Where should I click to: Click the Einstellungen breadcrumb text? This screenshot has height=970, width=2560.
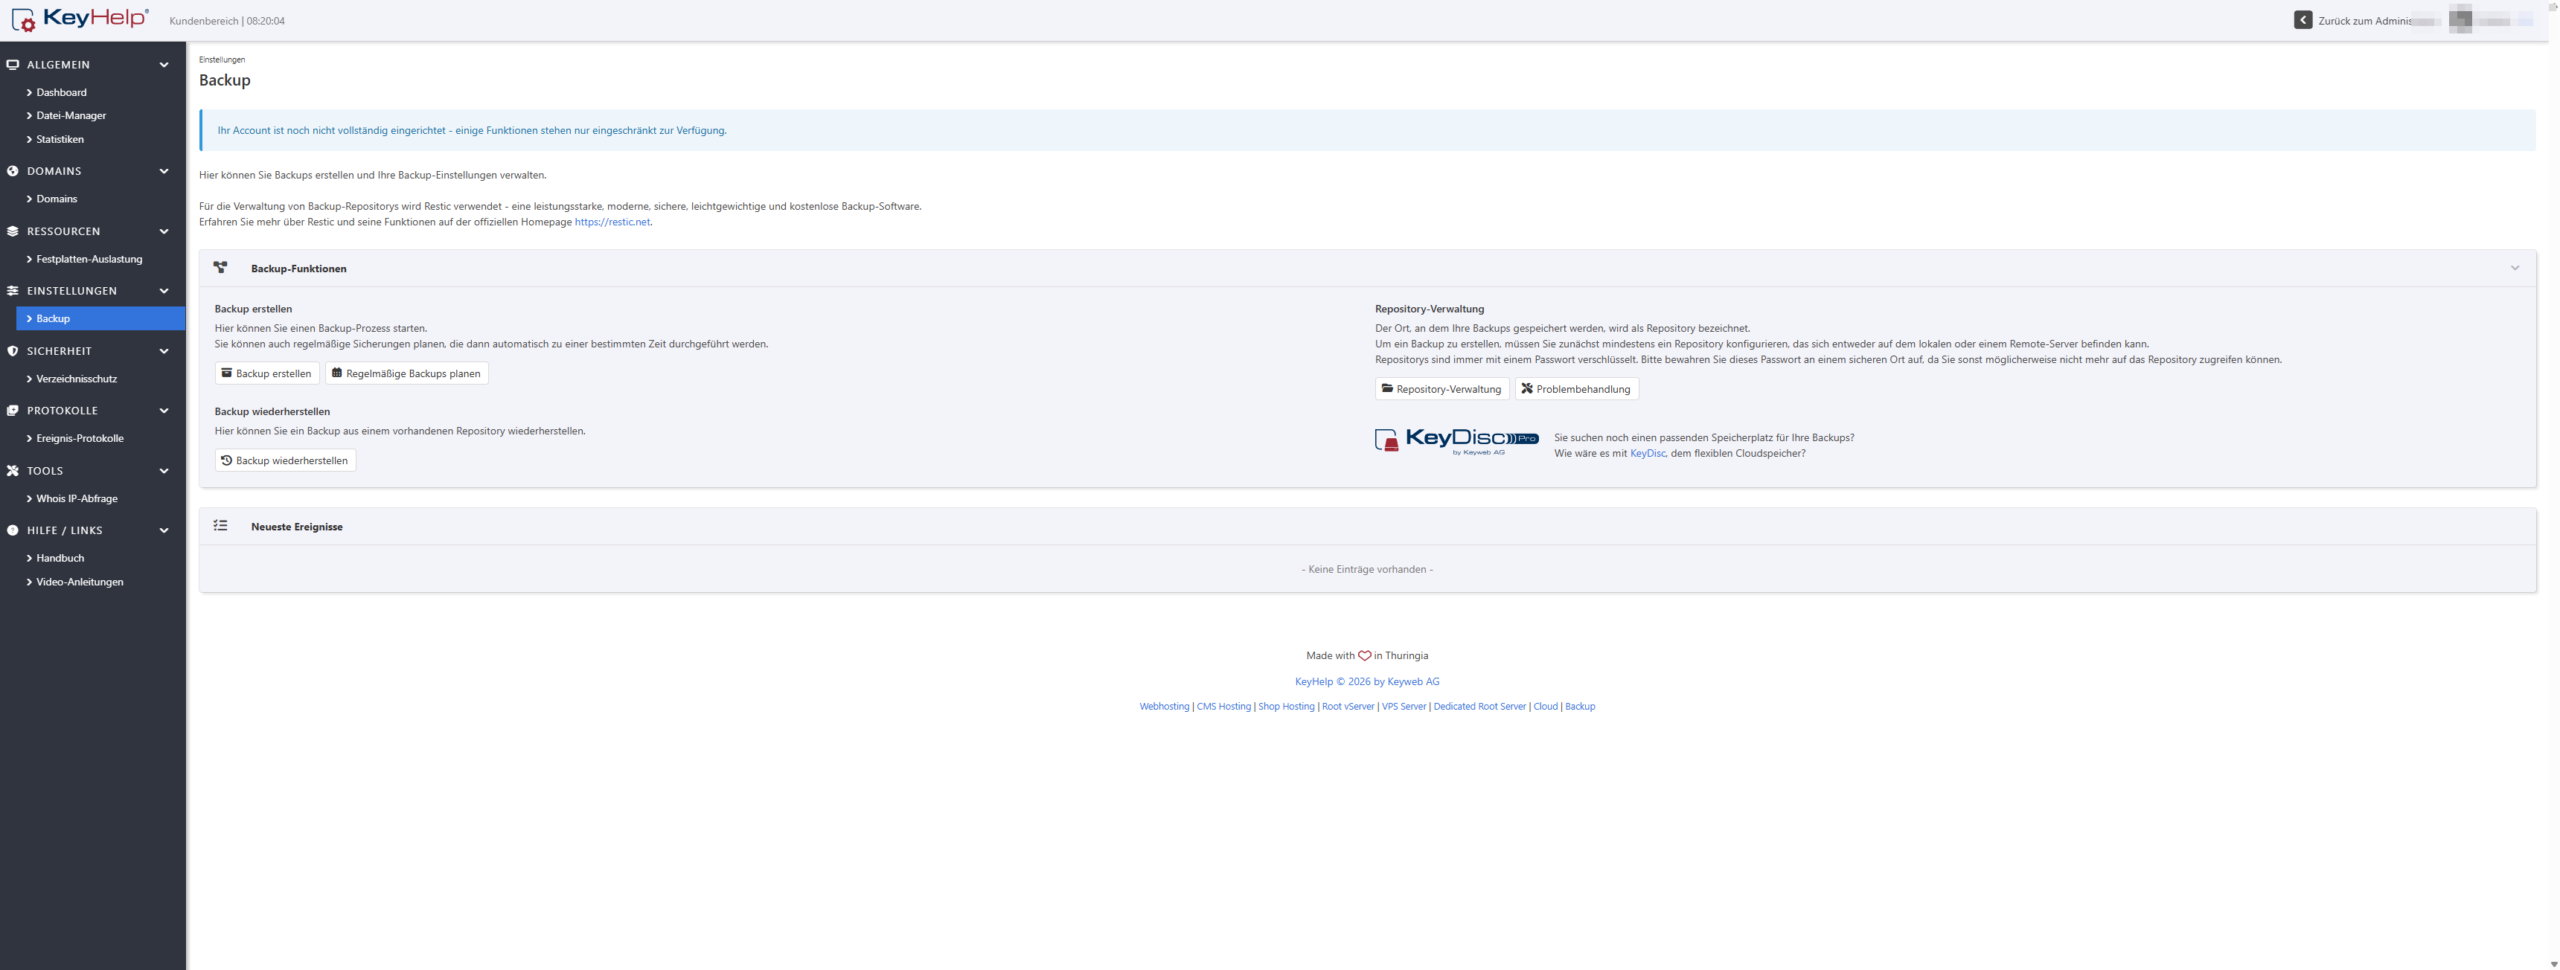click(222, 60)
